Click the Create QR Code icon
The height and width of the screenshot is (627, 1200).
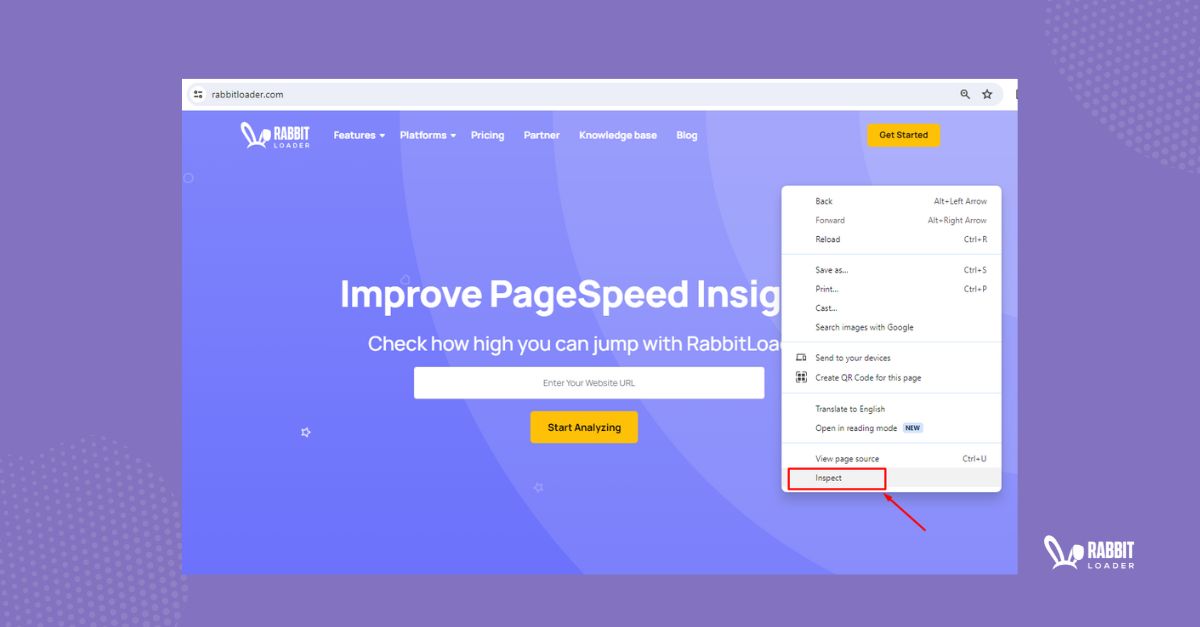(x=799, y=377)
